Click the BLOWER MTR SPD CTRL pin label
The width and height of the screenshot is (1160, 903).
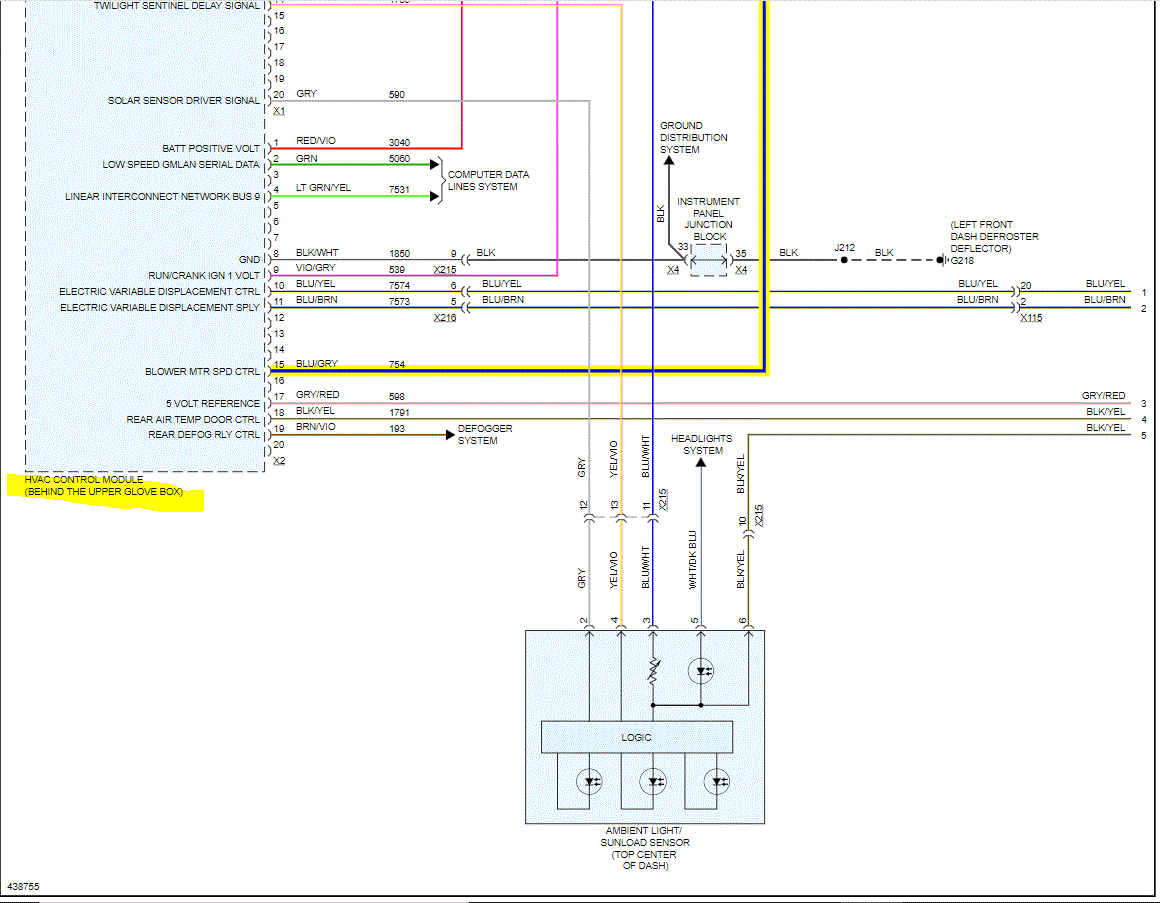click(x=202, y=372)
